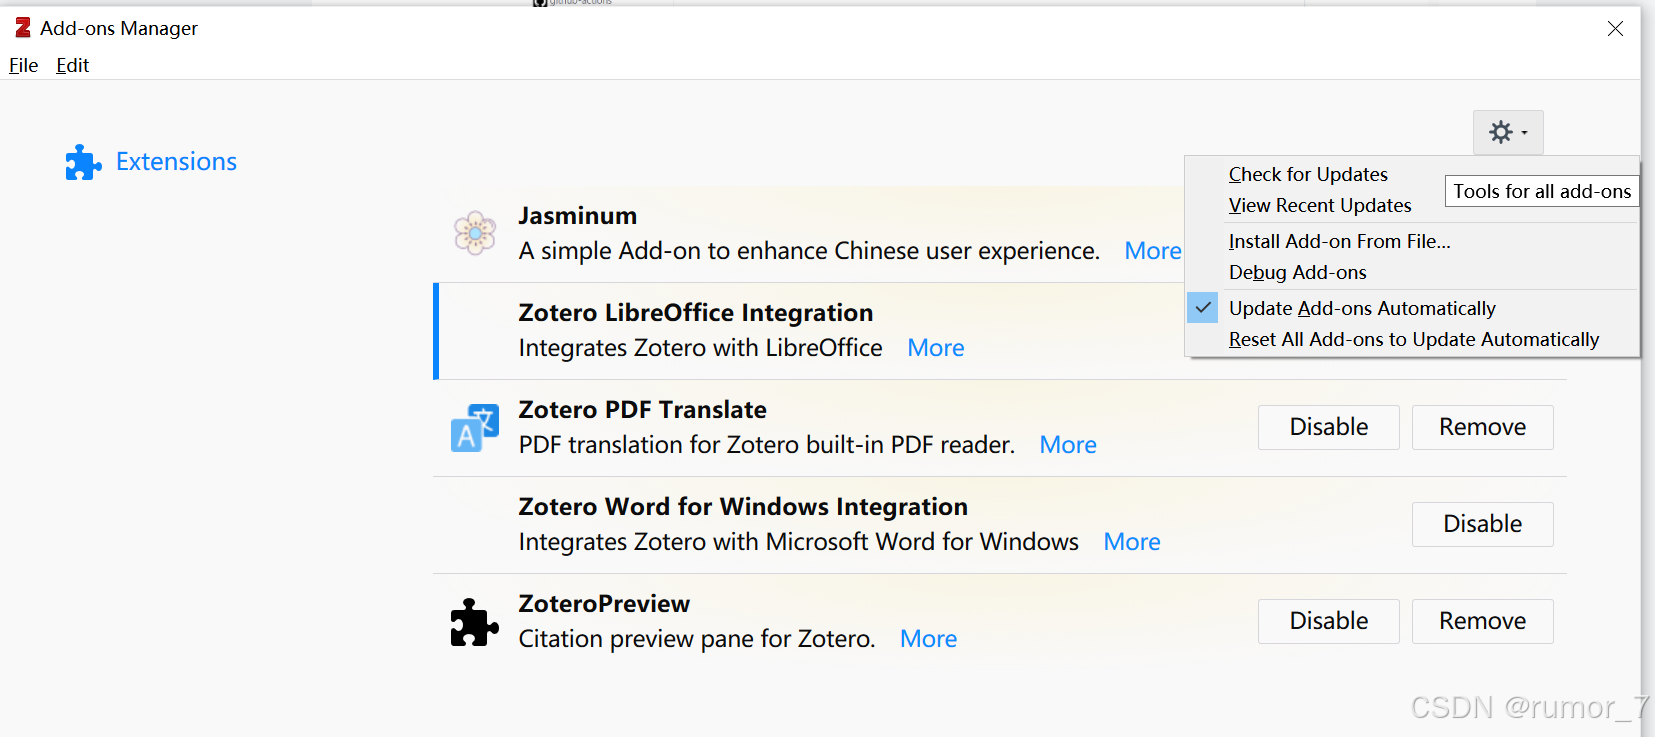
Task: Toggle Update Add-ons Automatically option
Action: (x=1361, y=308)
